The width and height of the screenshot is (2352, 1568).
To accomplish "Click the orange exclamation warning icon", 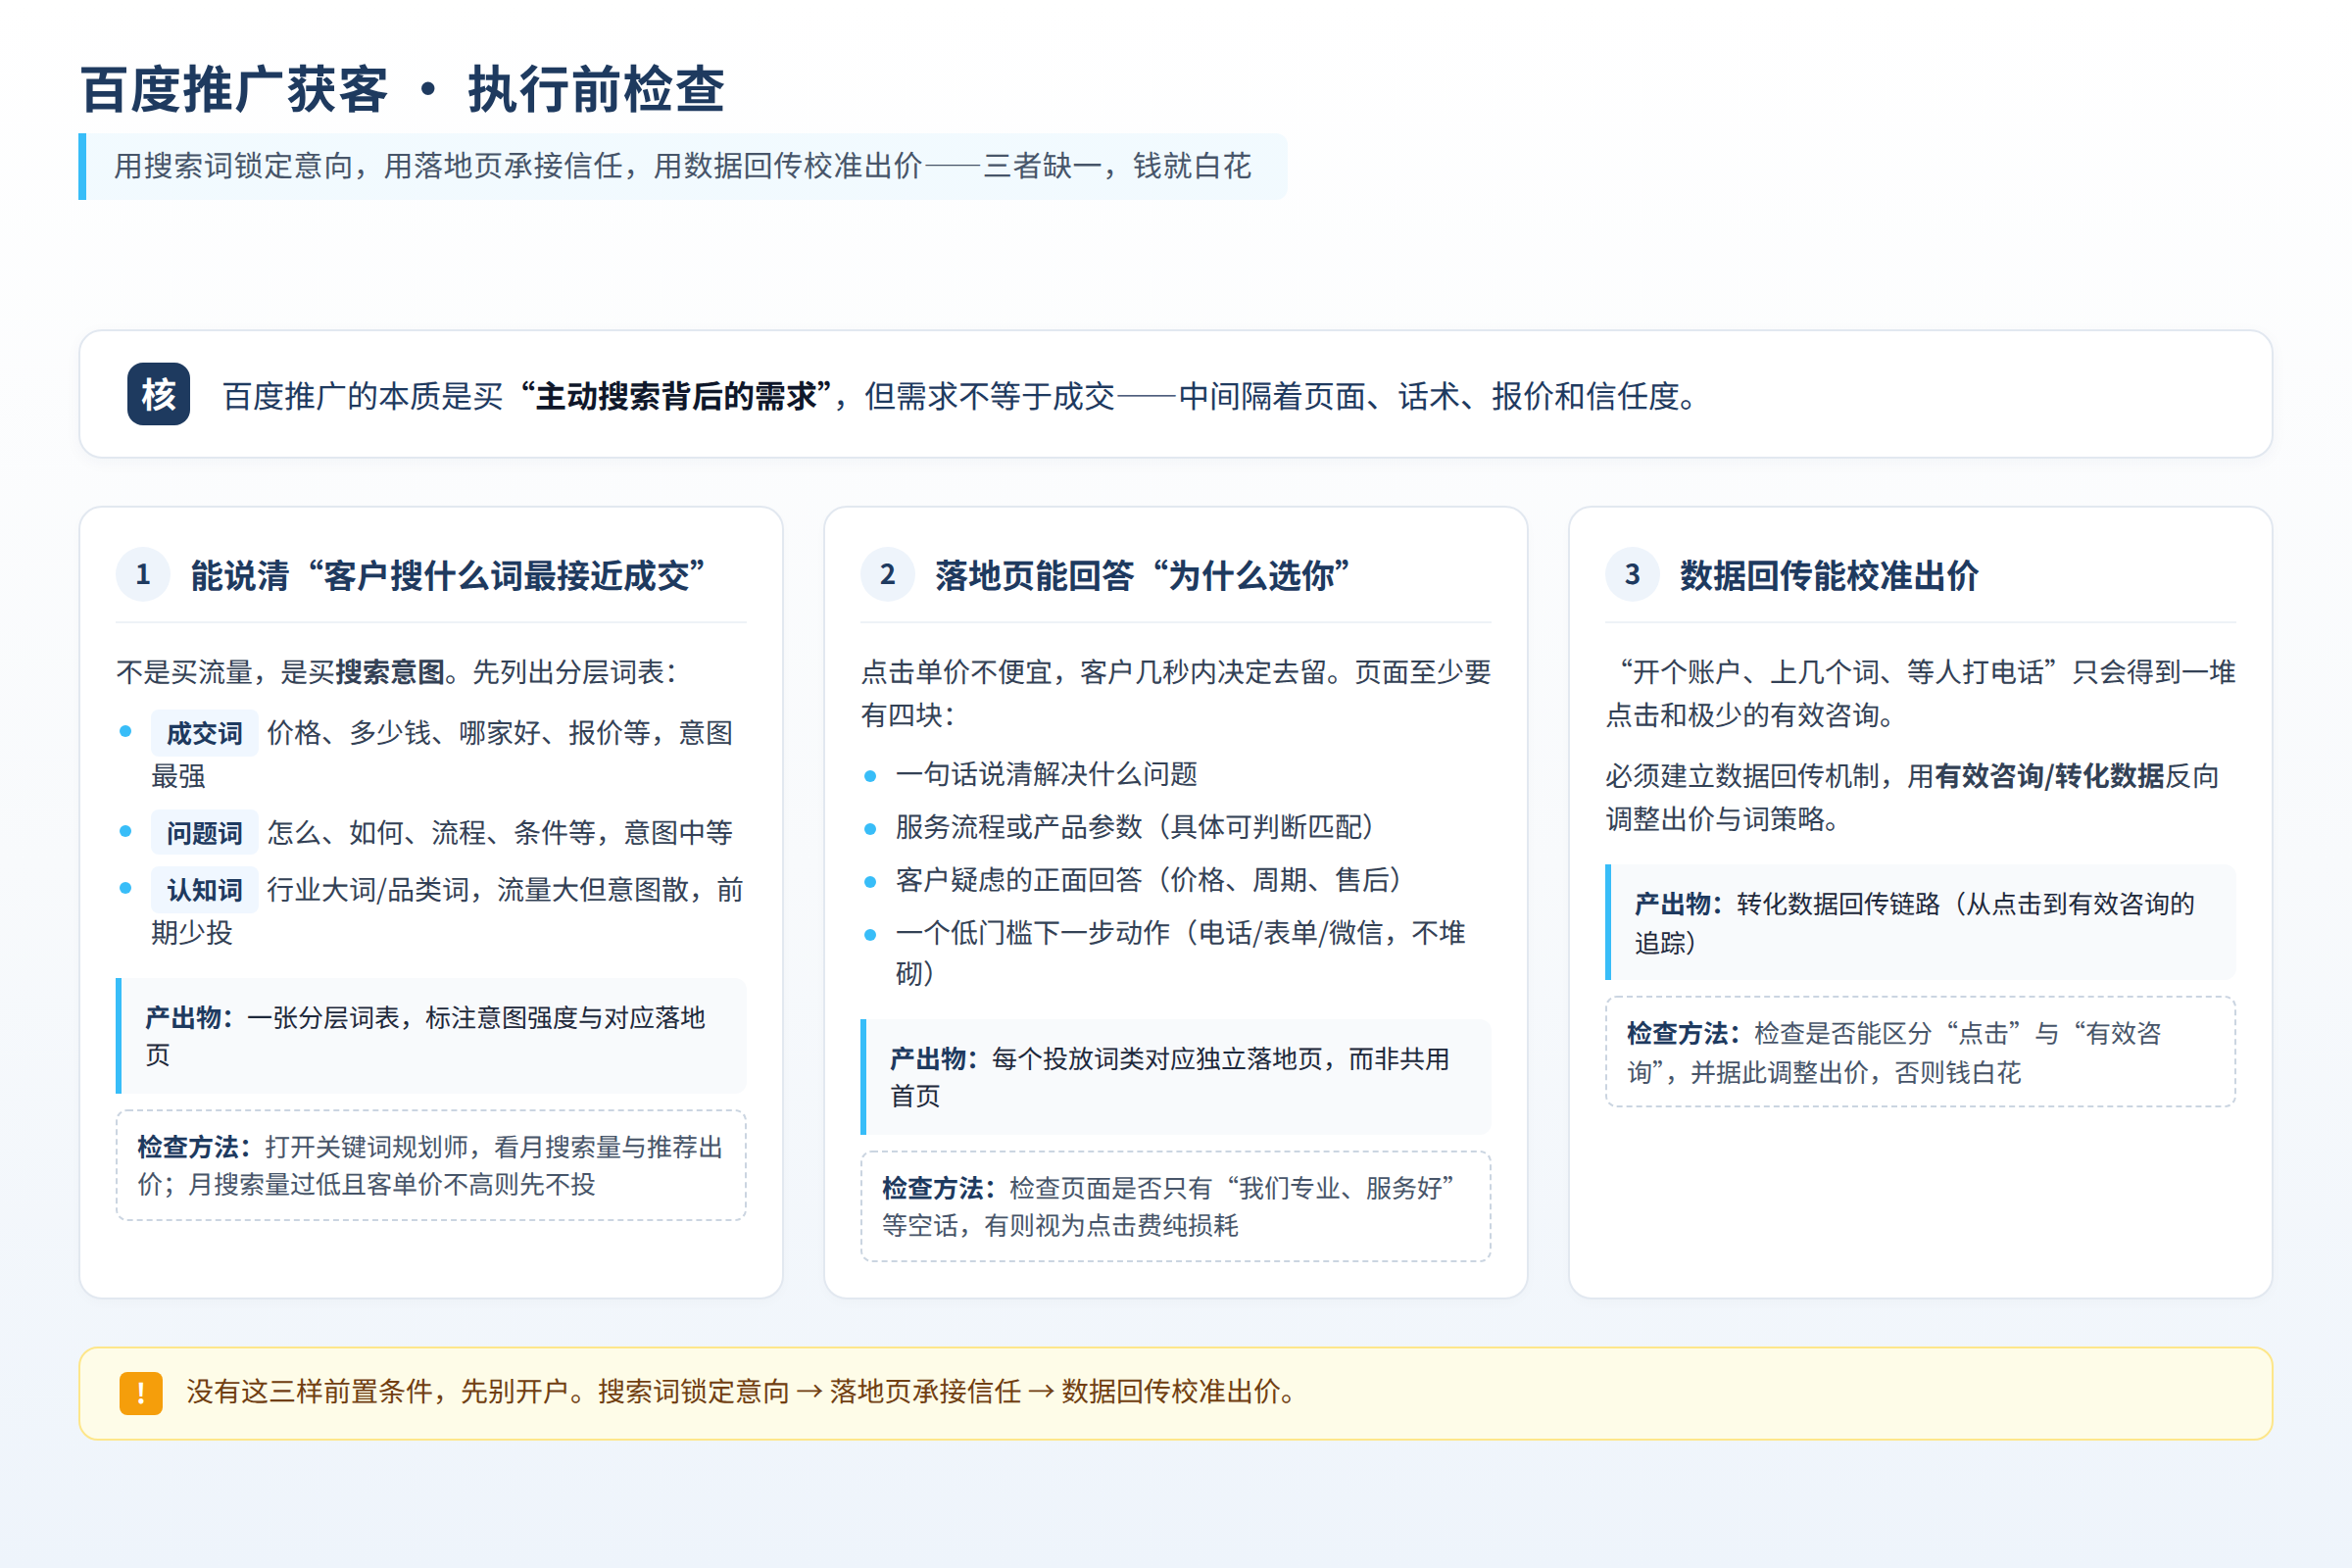I will [141, 1393].
